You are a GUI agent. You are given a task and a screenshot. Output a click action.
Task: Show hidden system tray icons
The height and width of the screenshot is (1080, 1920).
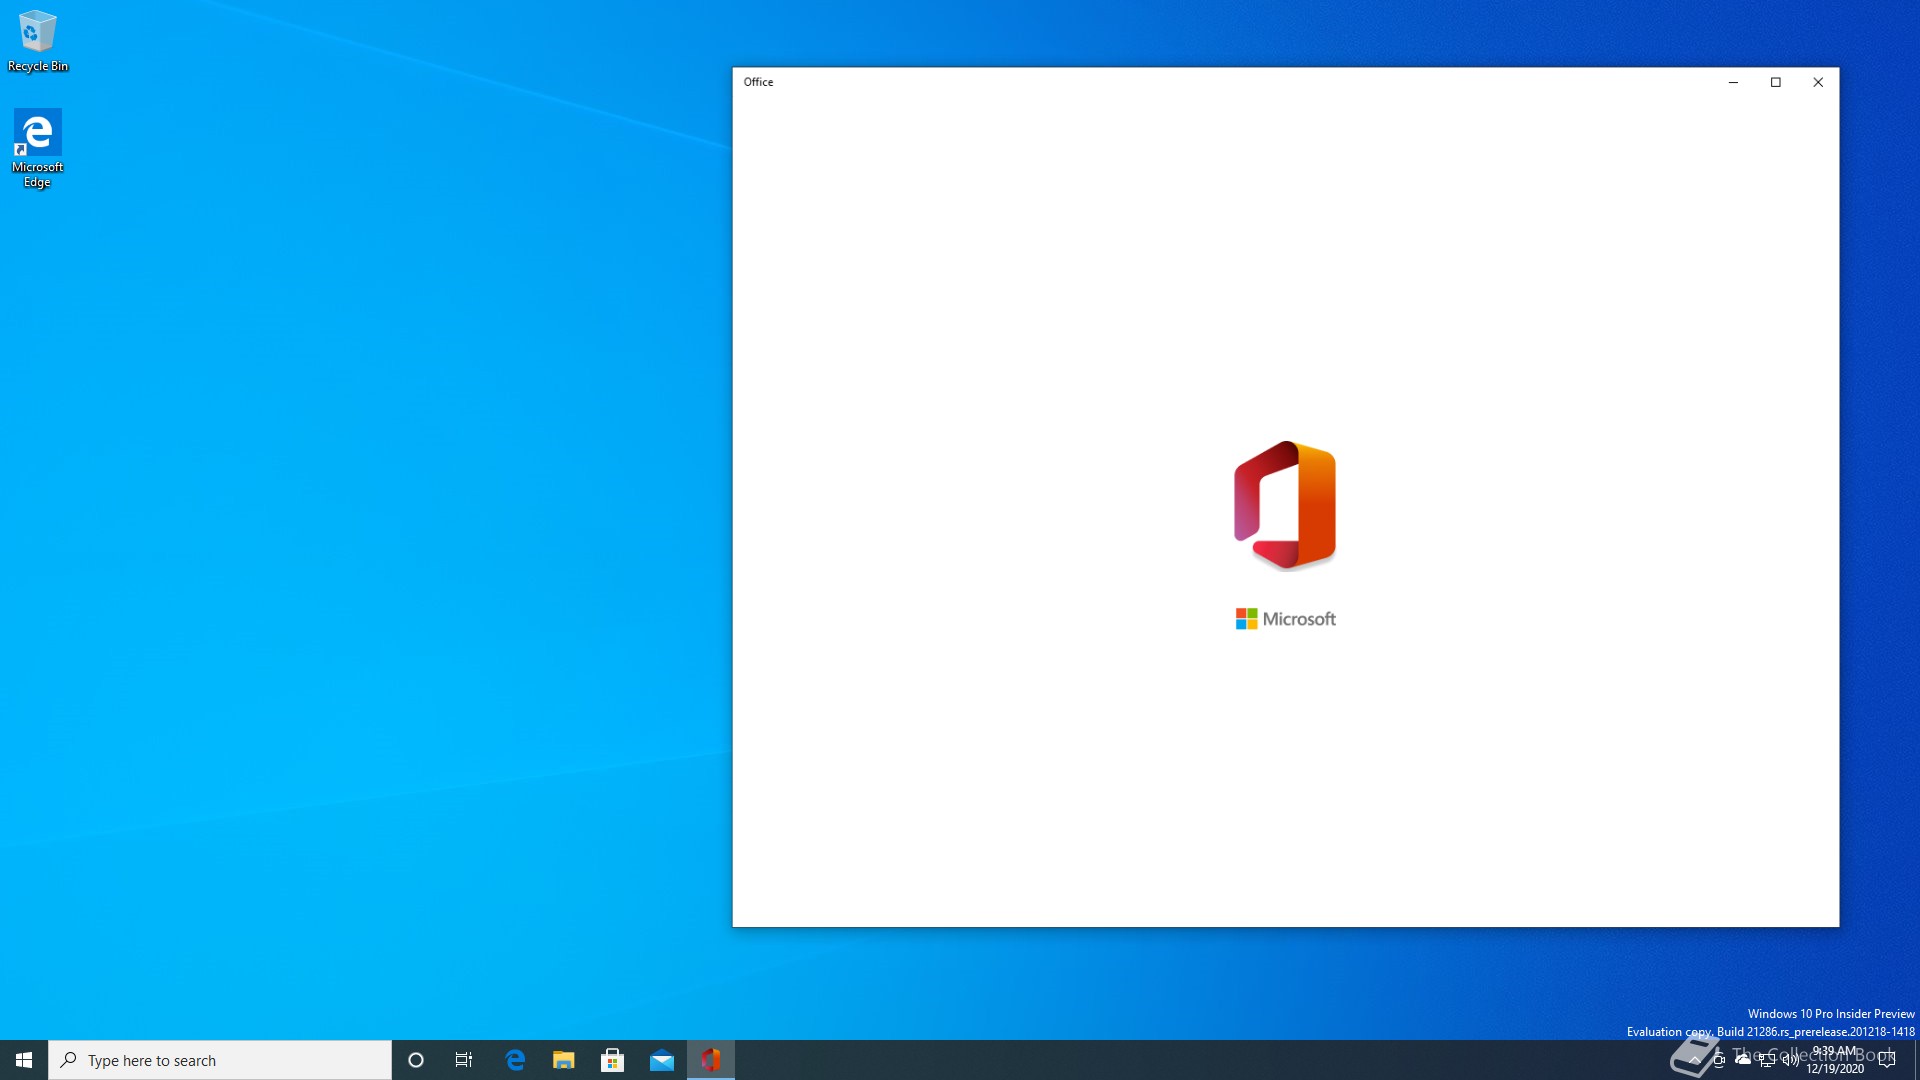(1694, 1060)
